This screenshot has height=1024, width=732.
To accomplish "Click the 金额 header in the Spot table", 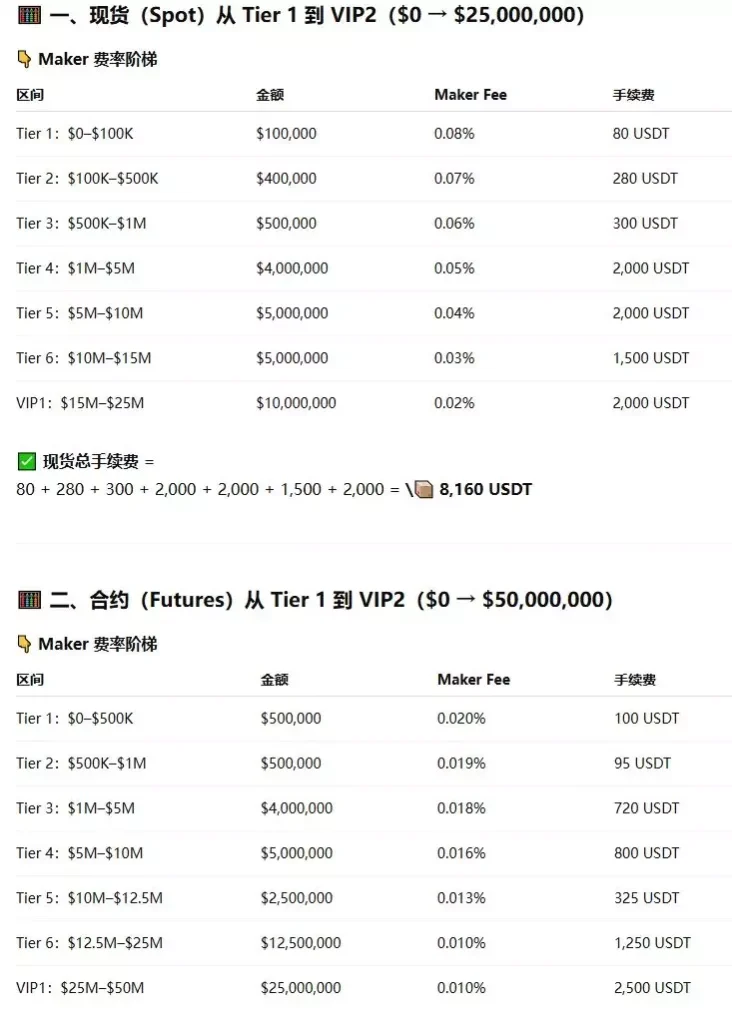I will point(270,95).
